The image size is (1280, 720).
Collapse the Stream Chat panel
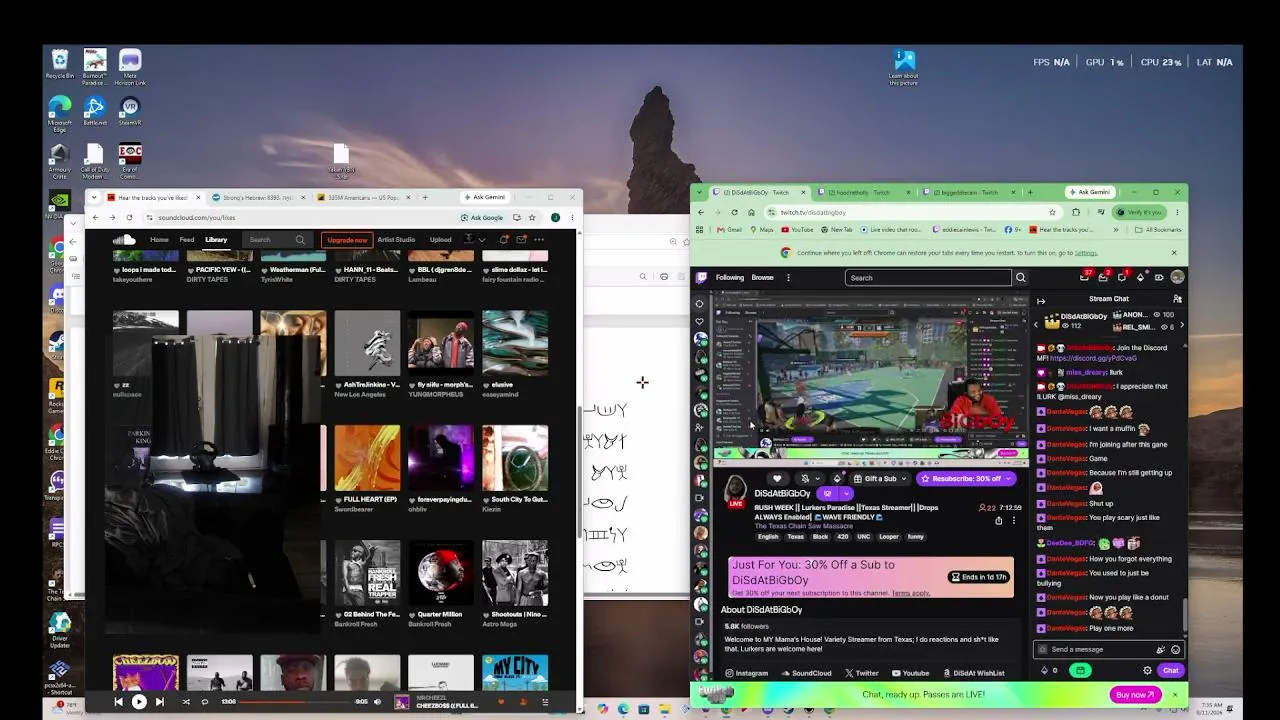point(1040,300)
